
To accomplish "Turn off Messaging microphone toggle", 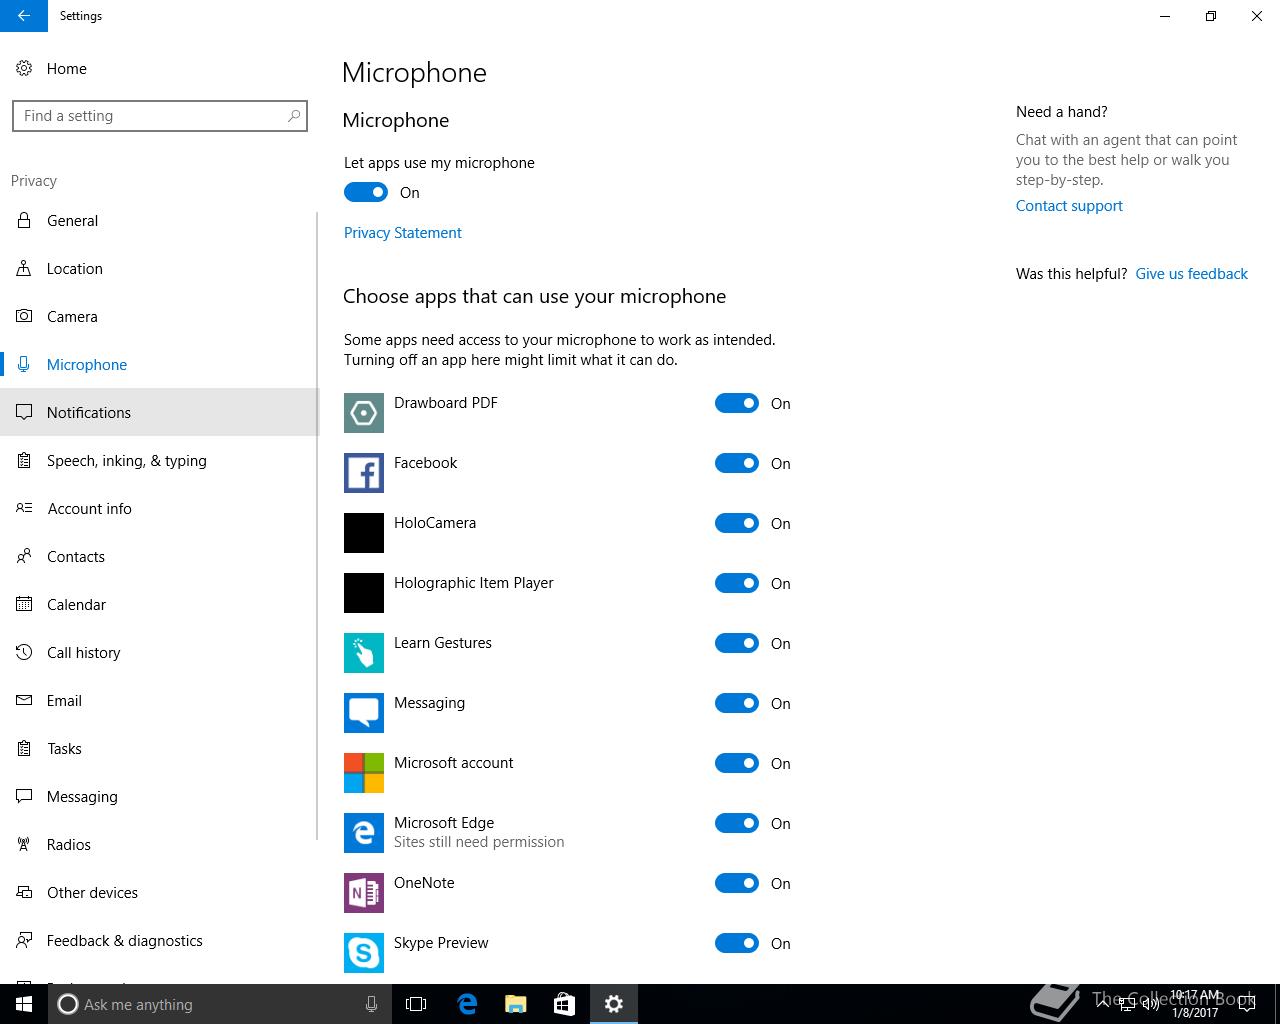I will pos(737,703).
